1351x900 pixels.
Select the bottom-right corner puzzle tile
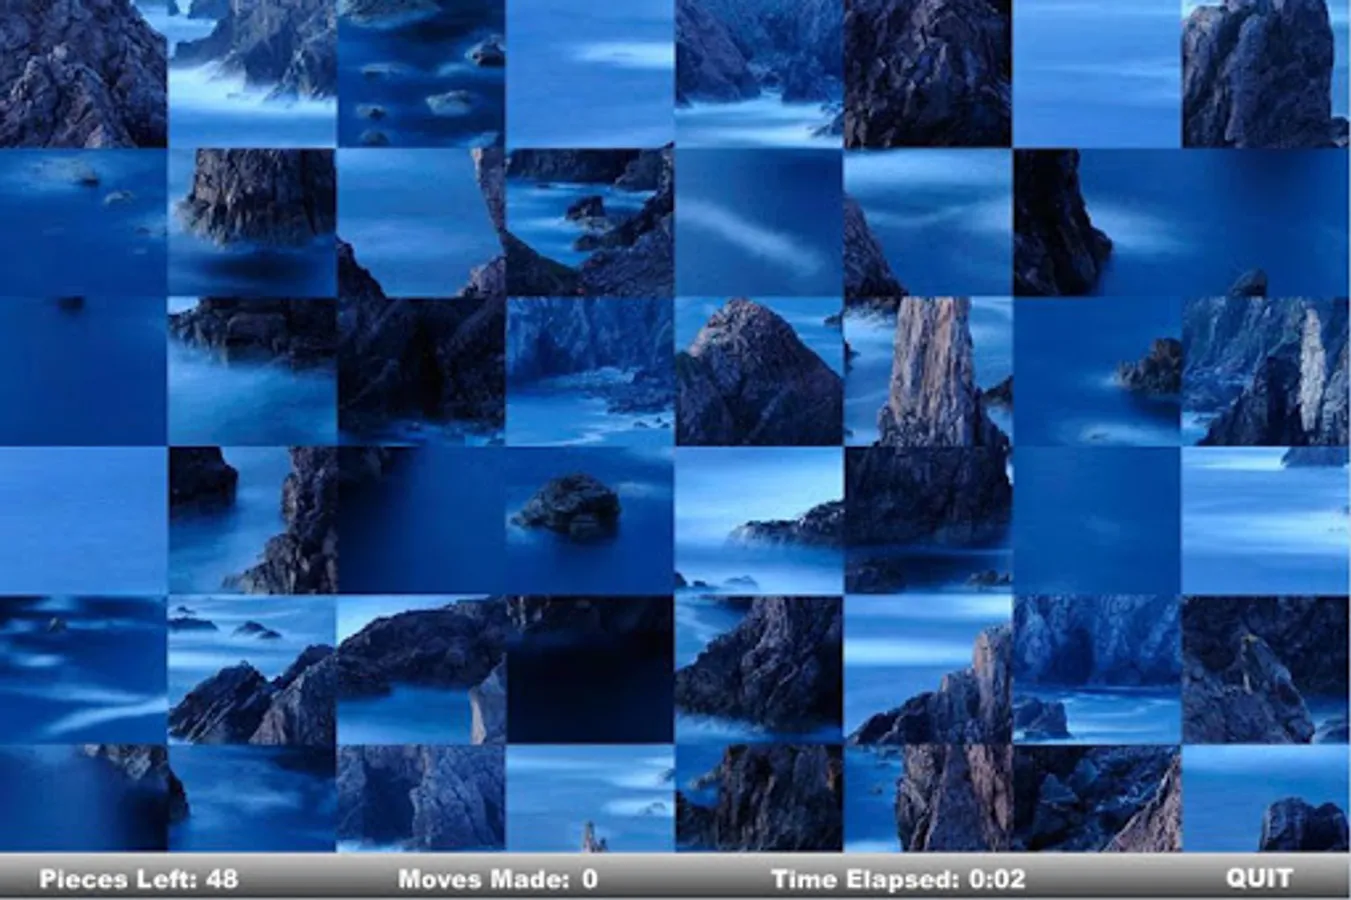click(1265, 798)
